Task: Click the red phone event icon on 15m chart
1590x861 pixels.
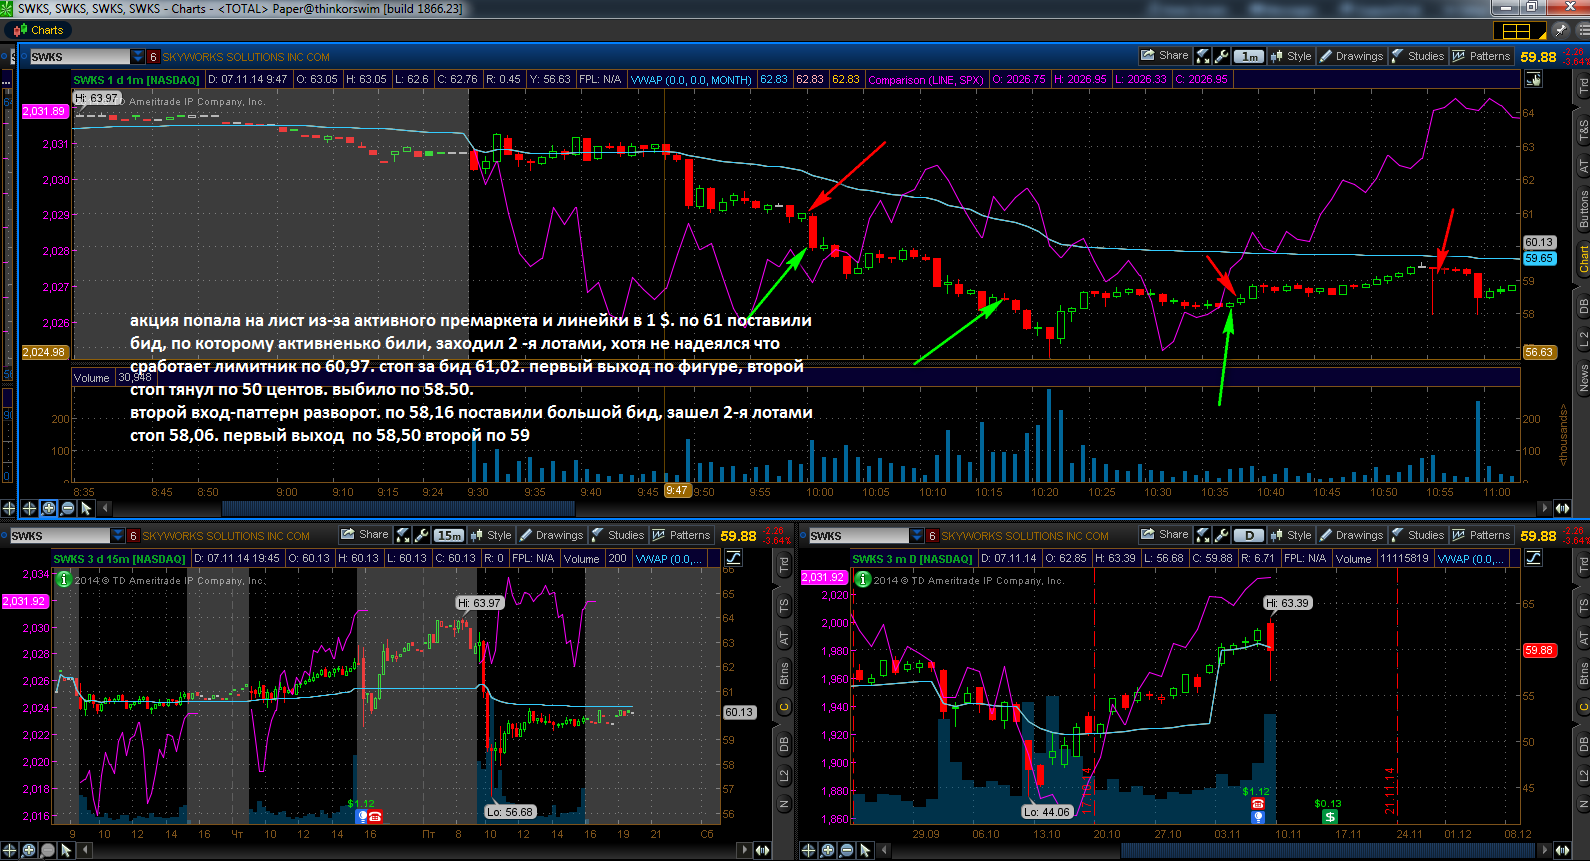Action: [x=374, y=817]
